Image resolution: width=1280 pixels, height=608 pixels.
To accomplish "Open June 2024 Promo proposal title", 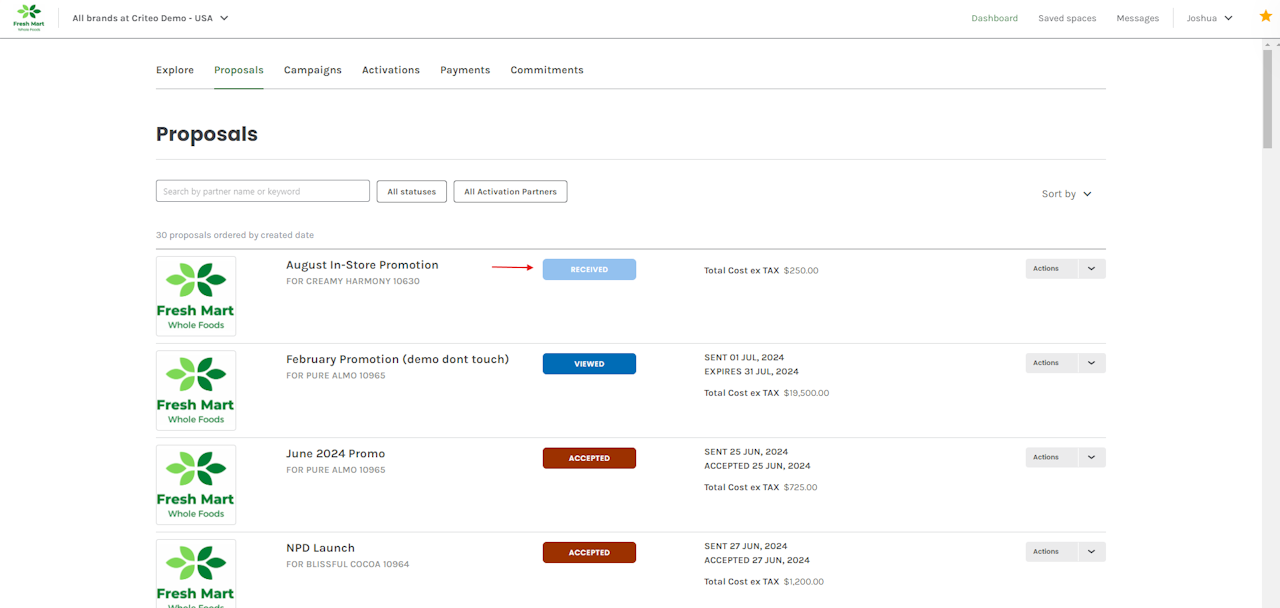I will [x=335, y=454].
